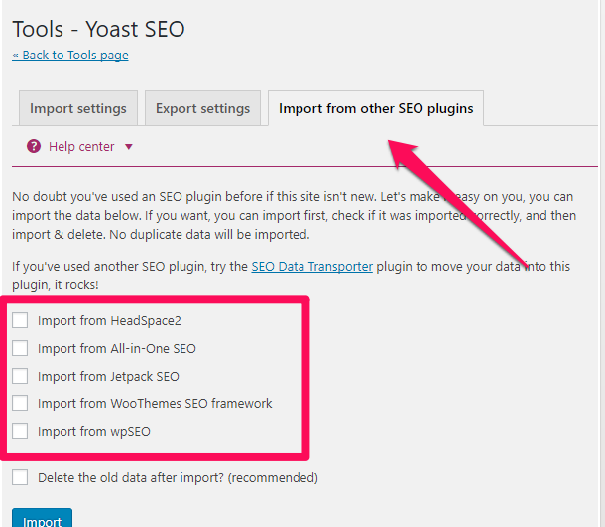605x527 pixels.
Task: Go back via Back to Tools page link
Action: click(x=70, y=55)
